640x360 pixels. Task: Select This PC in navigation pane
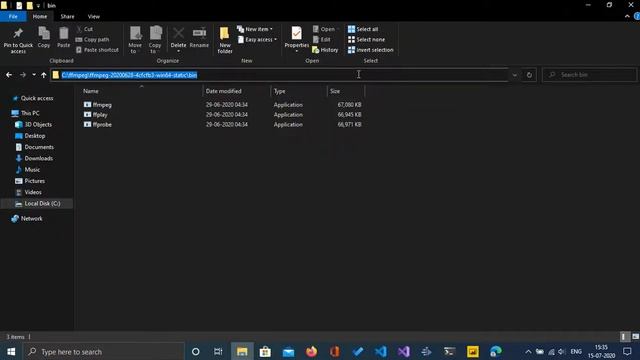pyautogui.click(x=30, y=113)
